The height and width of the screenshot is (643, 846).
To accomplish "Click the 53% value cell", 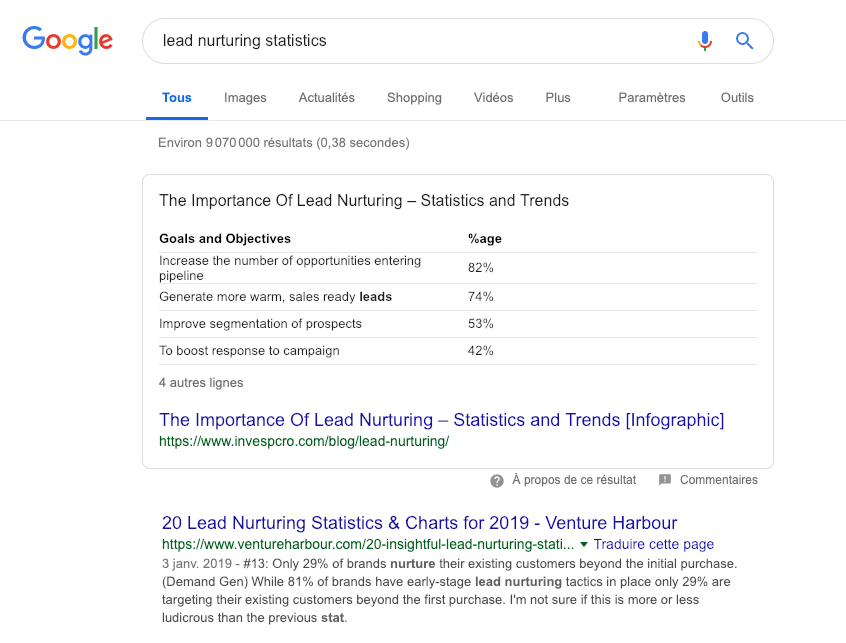I will 480,324.
